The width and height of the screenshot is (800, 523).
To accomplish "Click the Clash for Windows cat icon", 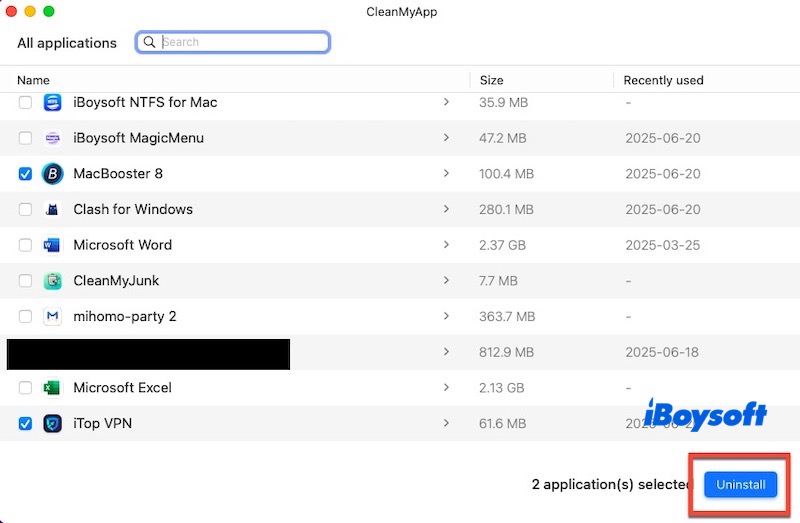I will click(x=53, y=210).
